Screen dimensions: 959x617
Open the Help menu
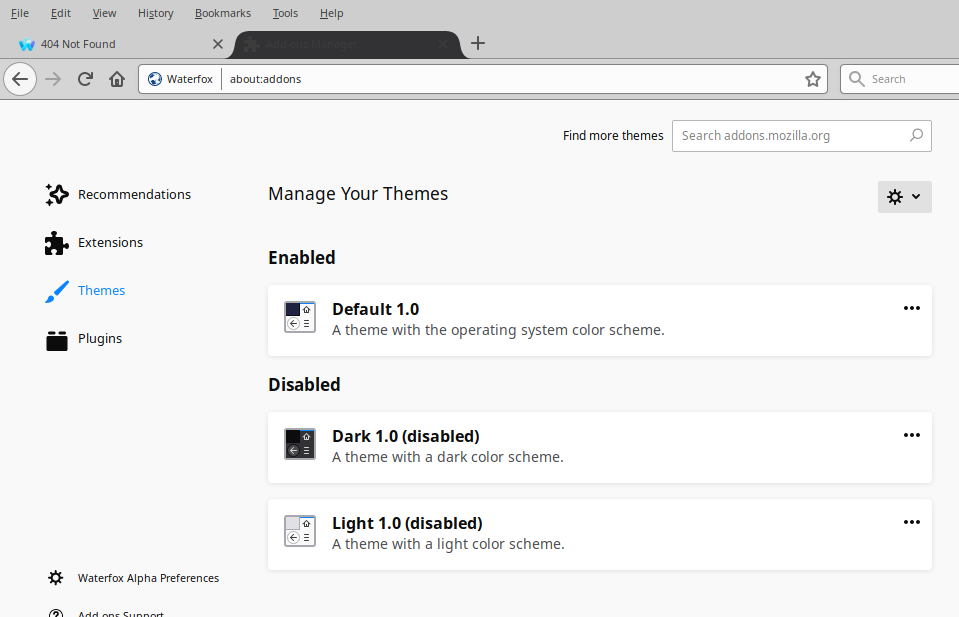(331, 13)
